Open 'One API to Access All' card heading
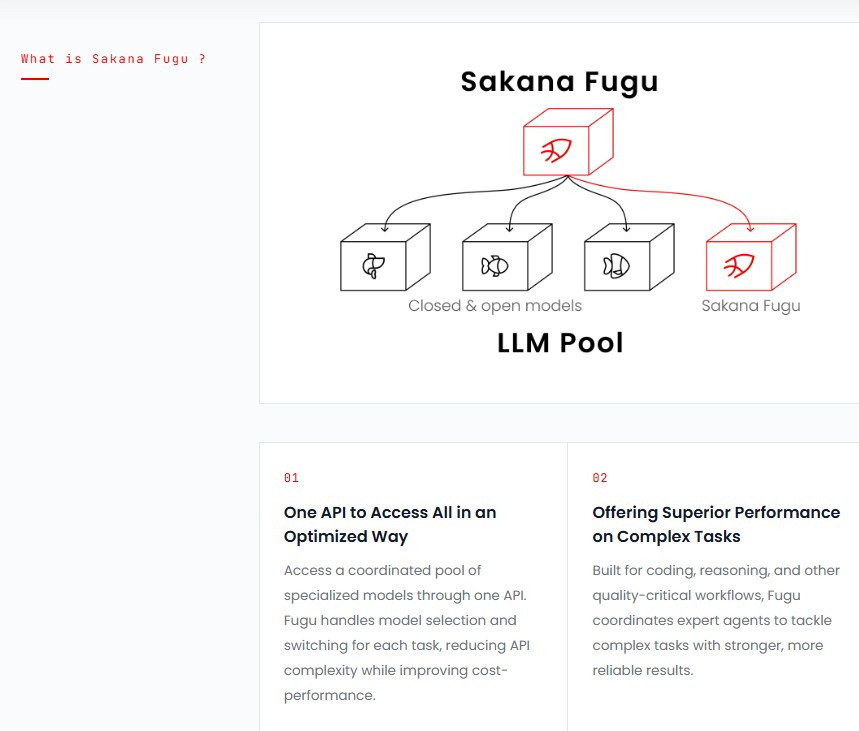The height and width of the screenshot is (731, 859). [x=390, y=524]
